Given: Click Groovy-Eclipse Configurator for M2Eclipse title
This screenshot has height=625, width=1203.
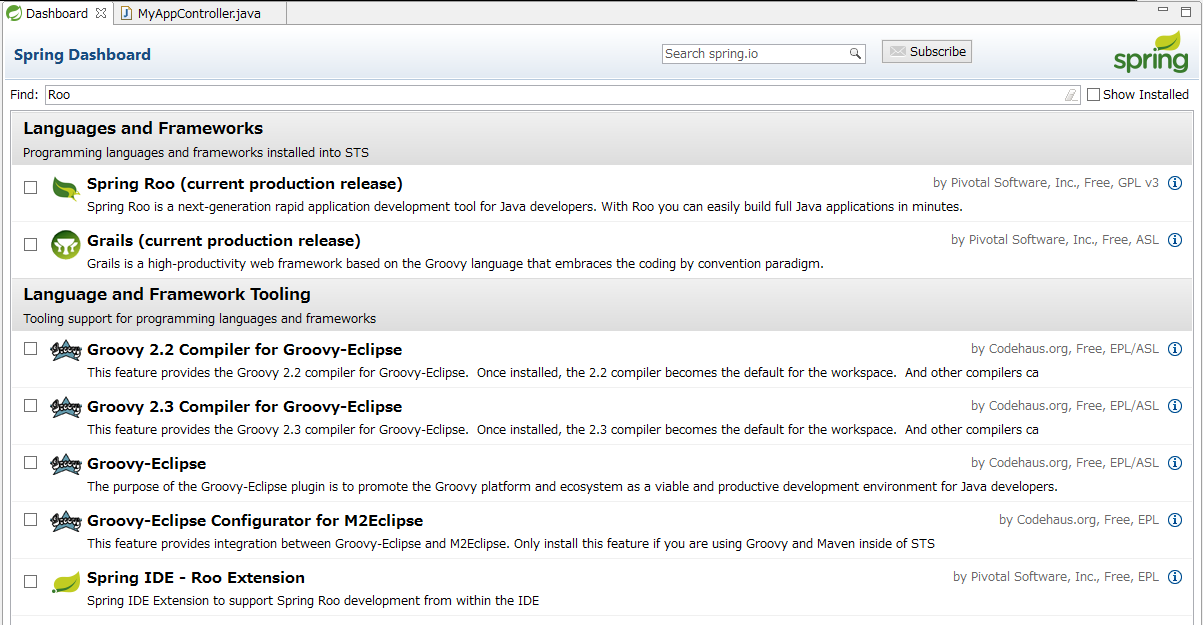Looking at the screenshot, I should point(255,521).
